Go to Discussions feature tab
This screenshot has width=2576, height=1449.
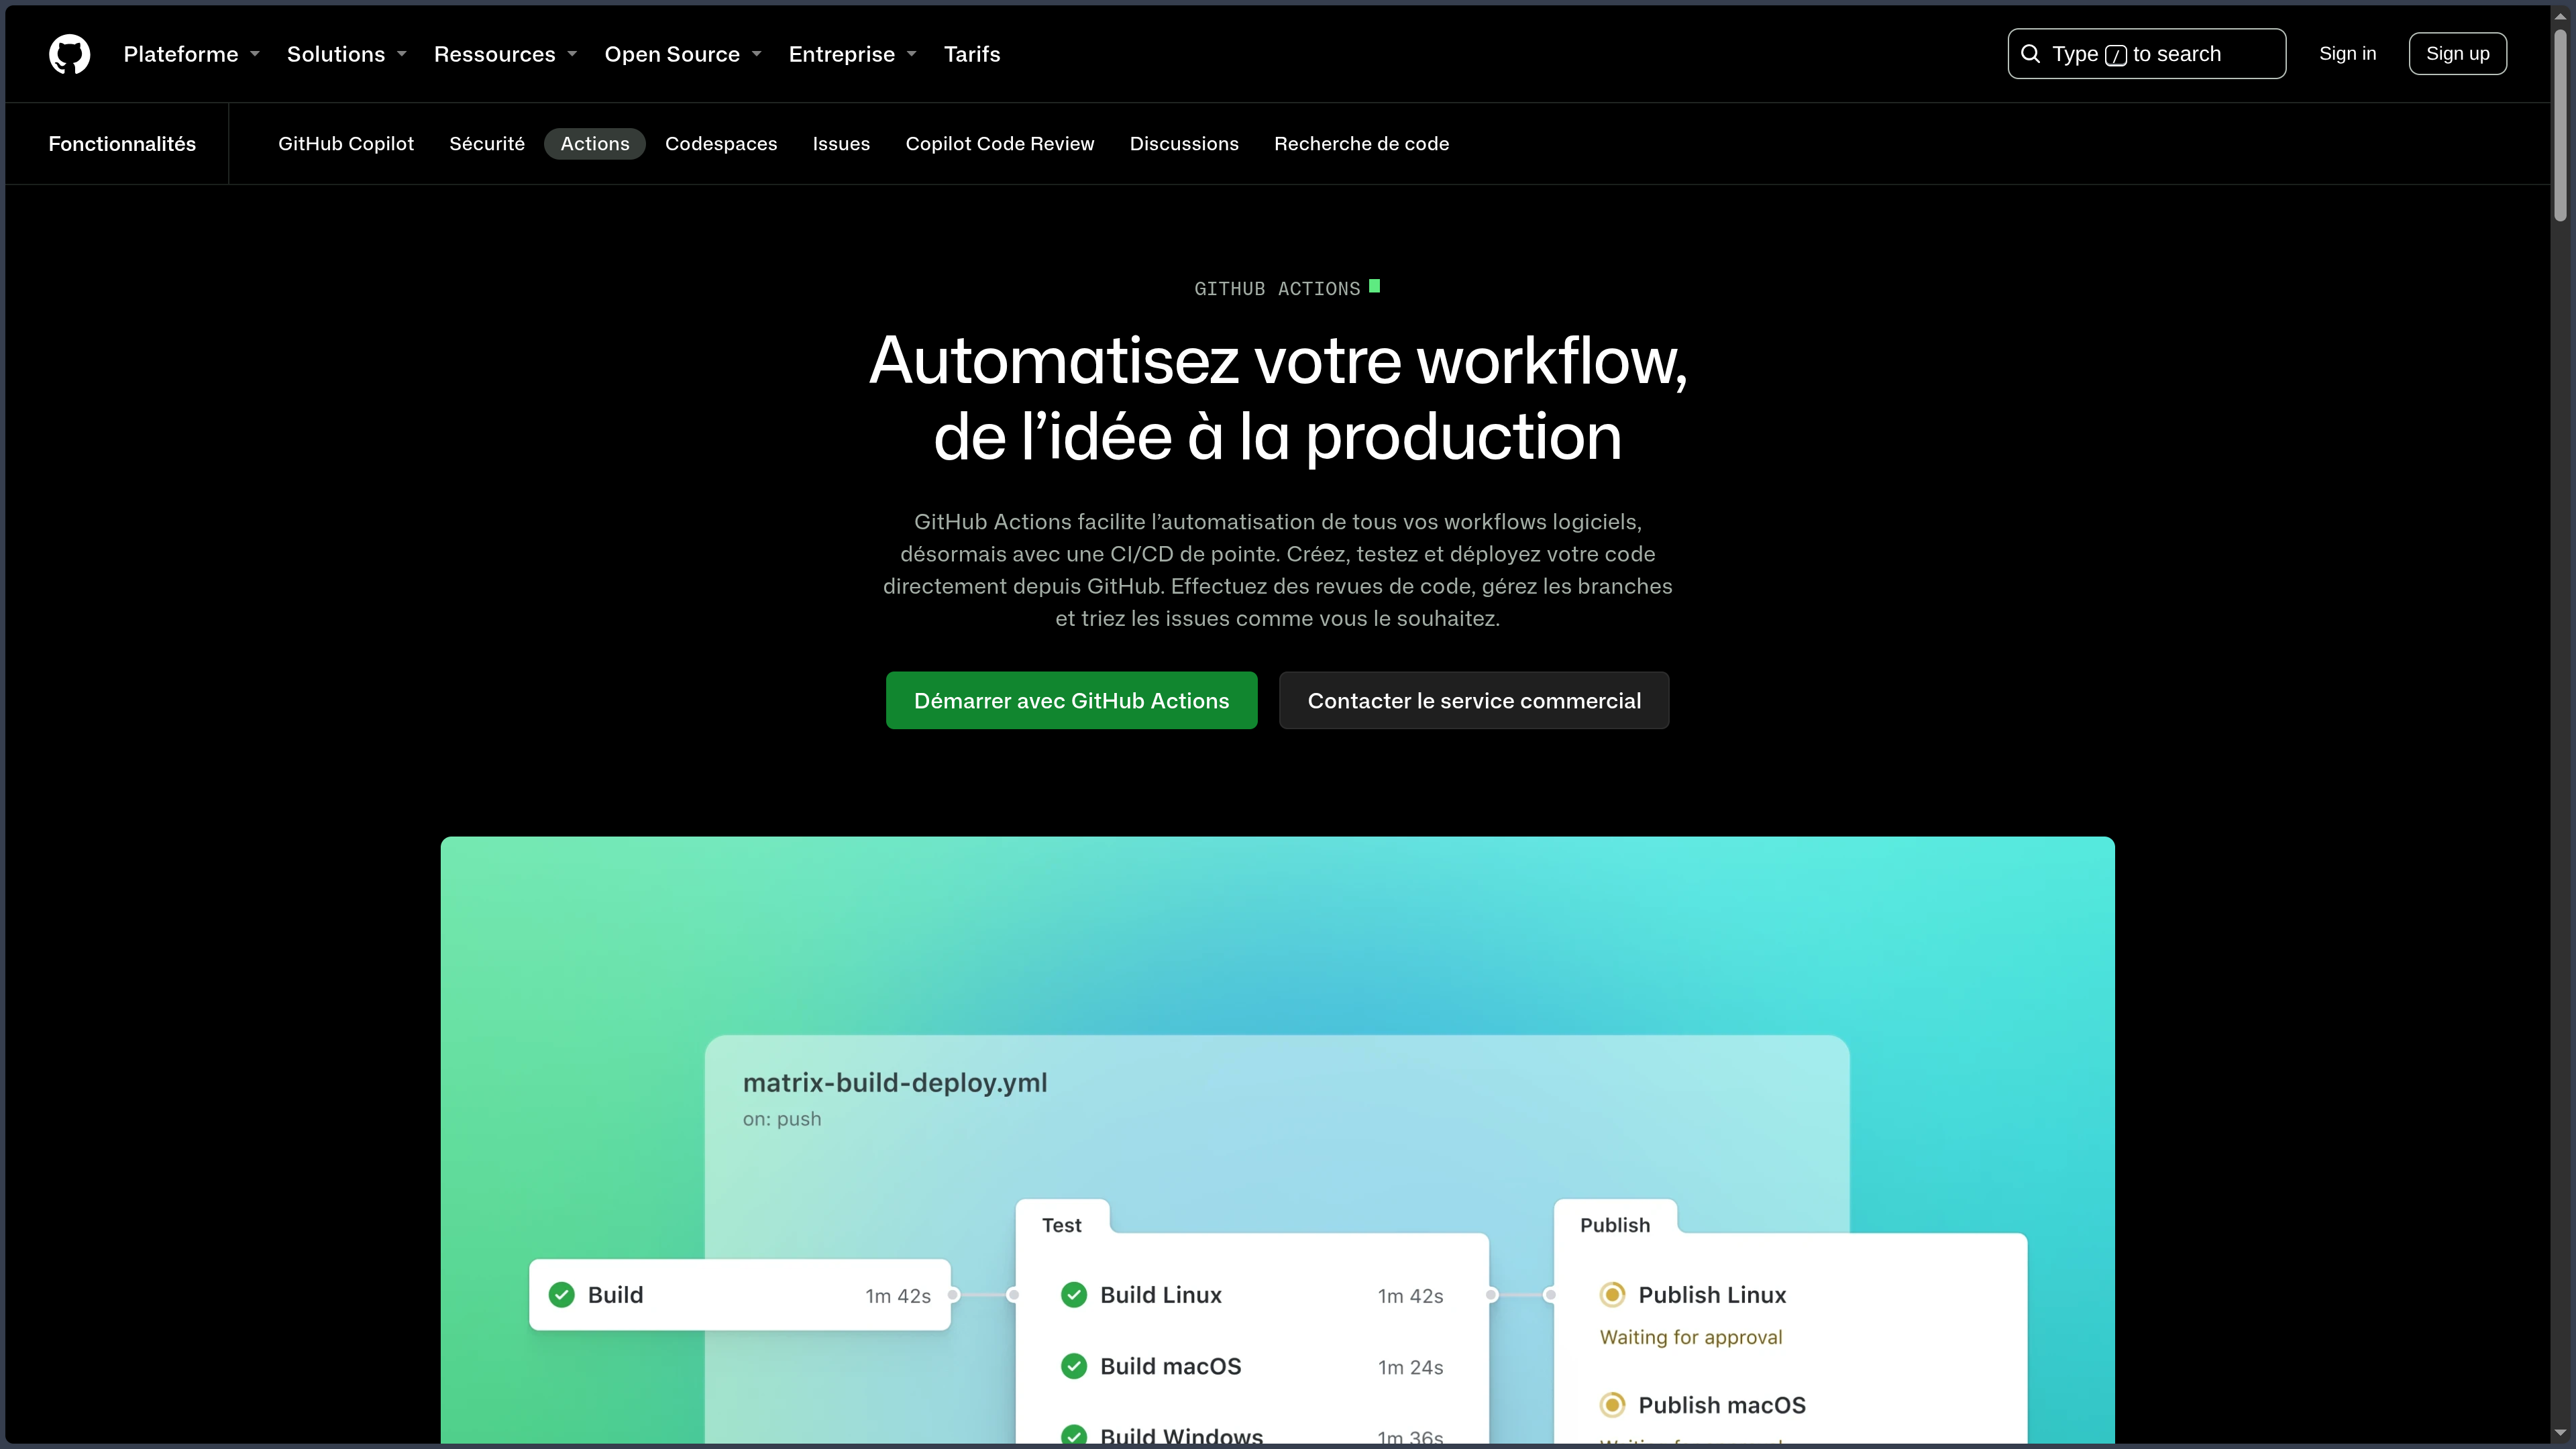tap(1184, 144)
